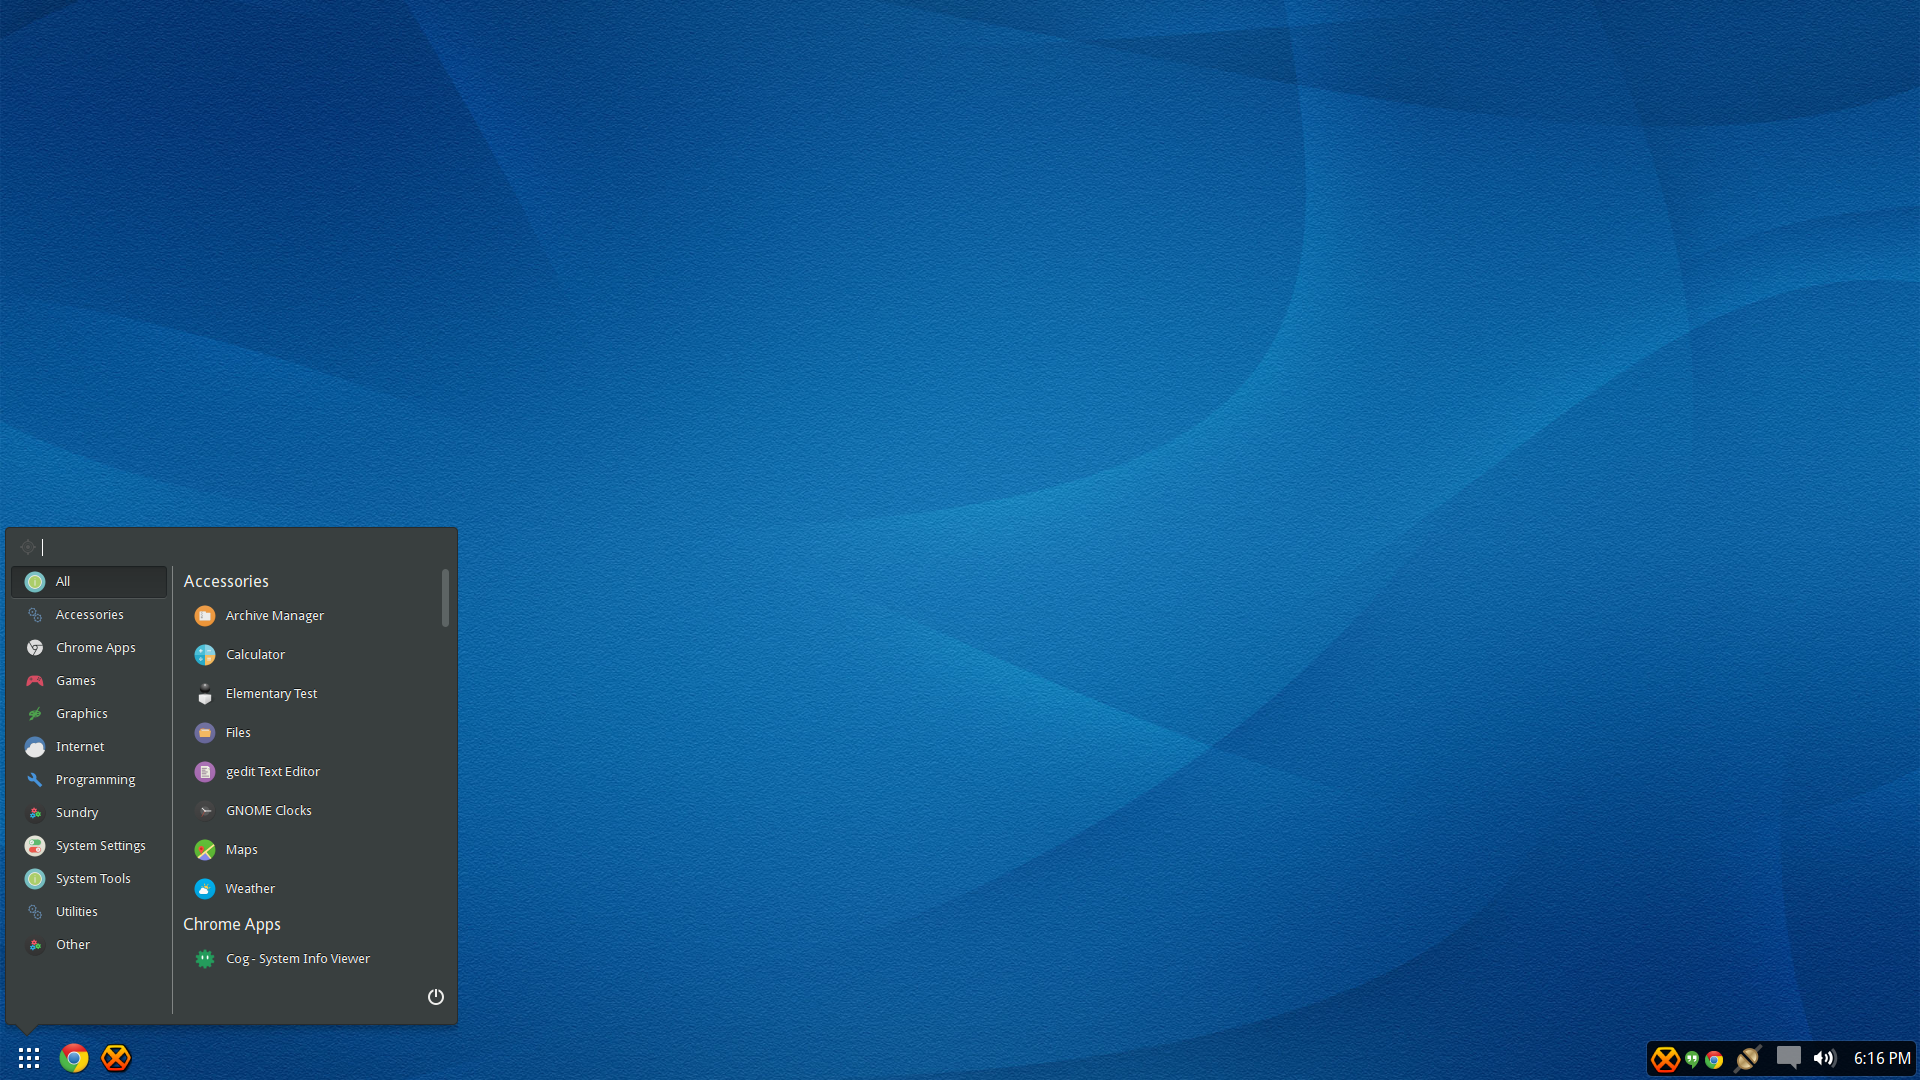
Task: Launch Cog - System Info Viewer
Action: tap(310, 958)
